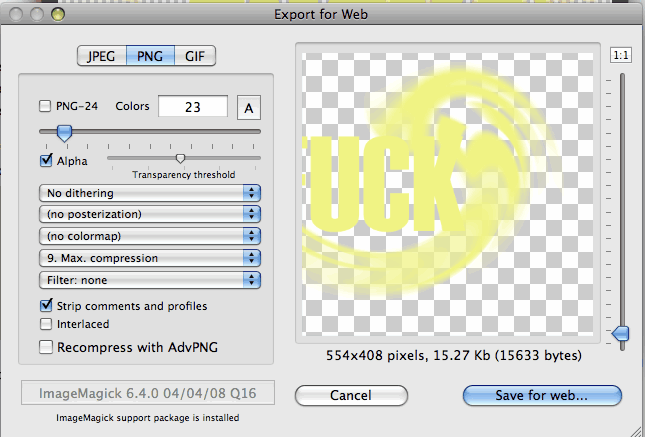Click the Cancel button
The image size is (645, 437).
(351, 395)
